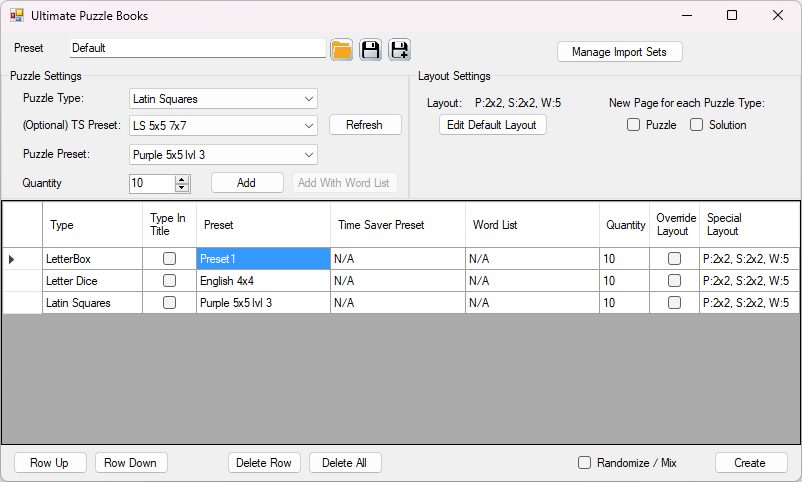Enable Puzzle new page checkbox
The image size is (802, 482).
tap(634, 125)
